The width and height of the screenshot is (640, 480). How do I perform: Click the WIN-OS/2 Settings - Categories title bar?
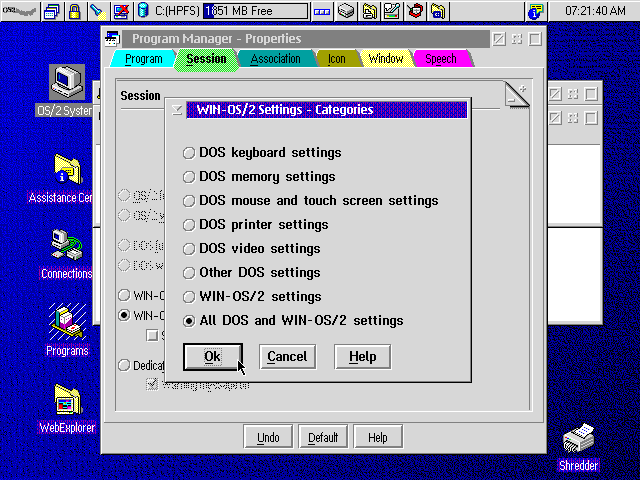327,110
